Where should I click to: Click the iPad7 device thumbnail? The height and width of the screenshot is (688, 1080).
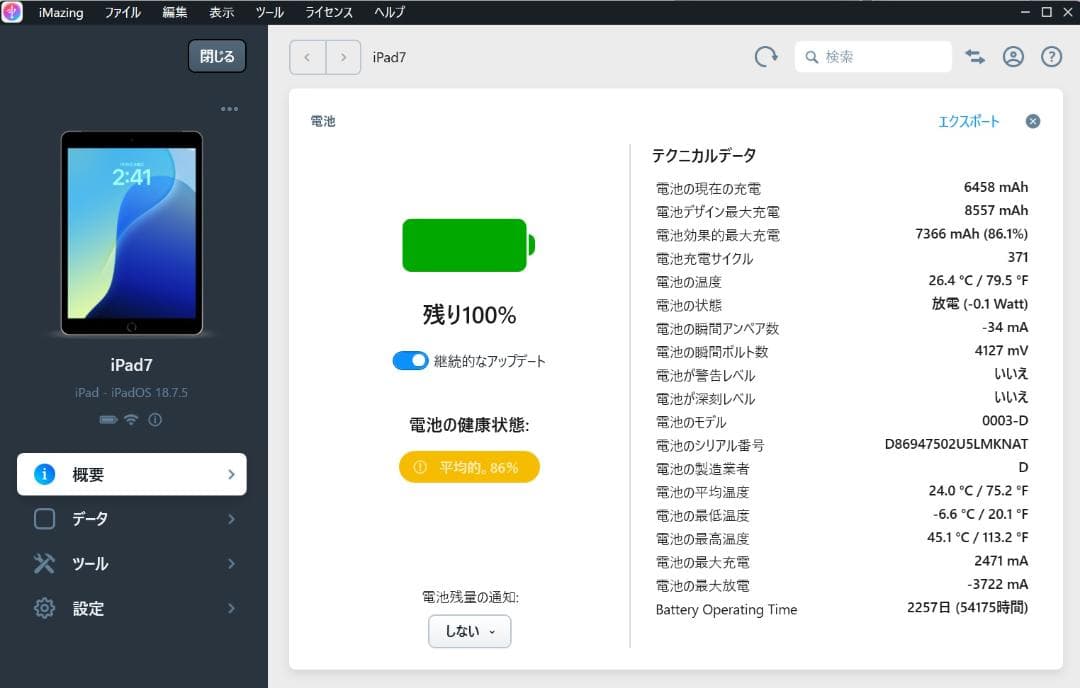pos(131,232)
